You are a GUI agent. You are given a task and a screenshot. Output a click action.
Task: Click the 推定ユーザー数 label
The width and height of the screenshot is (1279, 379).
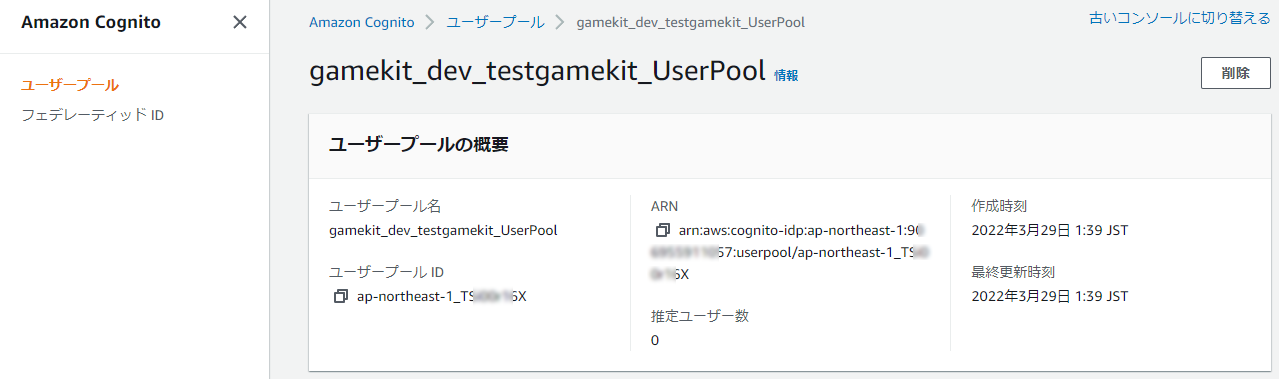coord(700,316)
